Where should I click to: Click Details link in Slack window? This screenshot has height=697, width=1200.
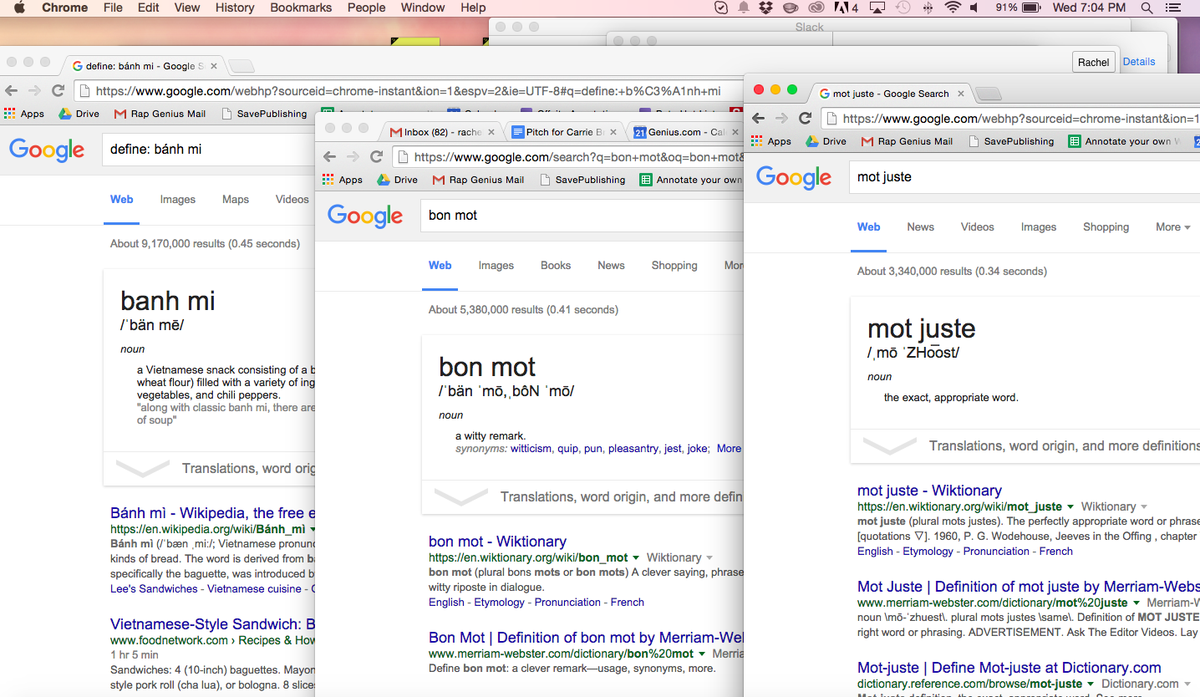pyautogui.click(x=1139, y=62)
